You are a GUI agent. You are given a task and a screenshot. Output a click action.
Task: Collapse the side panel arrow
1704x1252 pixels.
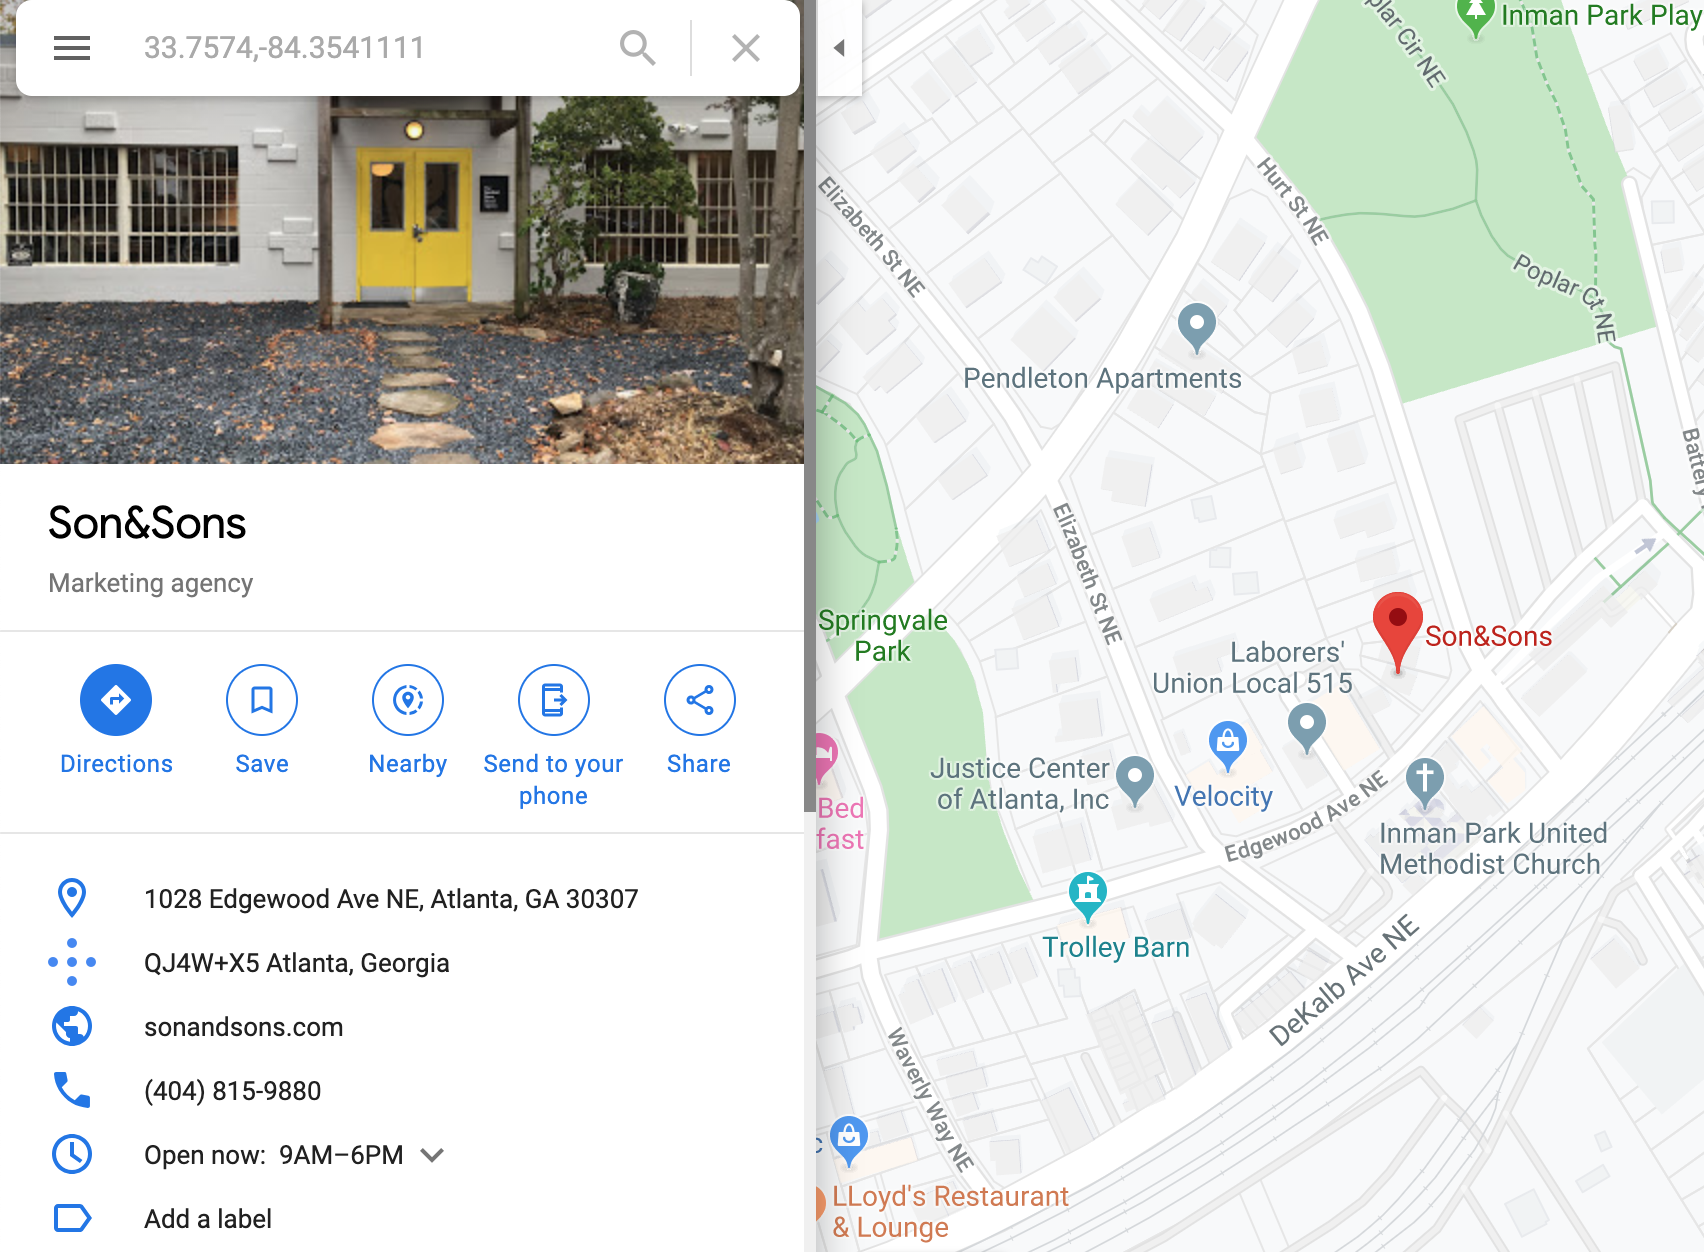pyautogui.click(x=840, y=48)
